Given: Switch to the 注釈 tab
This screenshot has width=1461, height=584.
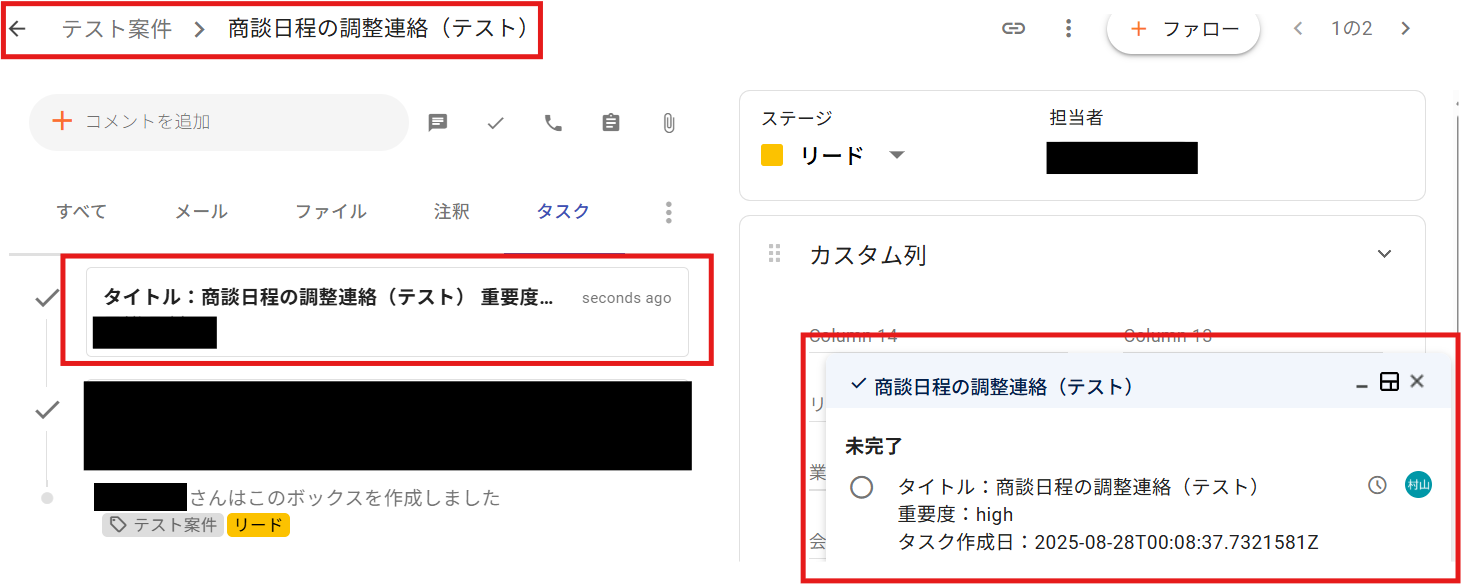Looking at the screenshot, I should [452, 212].
